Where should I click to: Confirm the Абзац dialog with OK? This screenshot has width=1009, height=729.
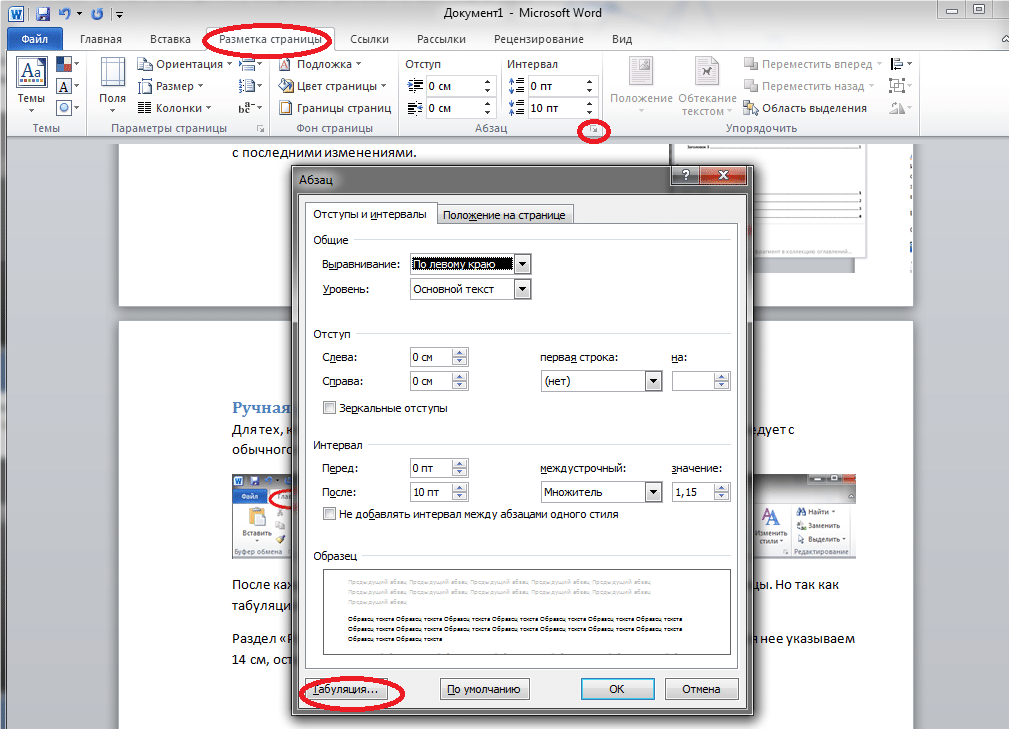pos(617,689)
